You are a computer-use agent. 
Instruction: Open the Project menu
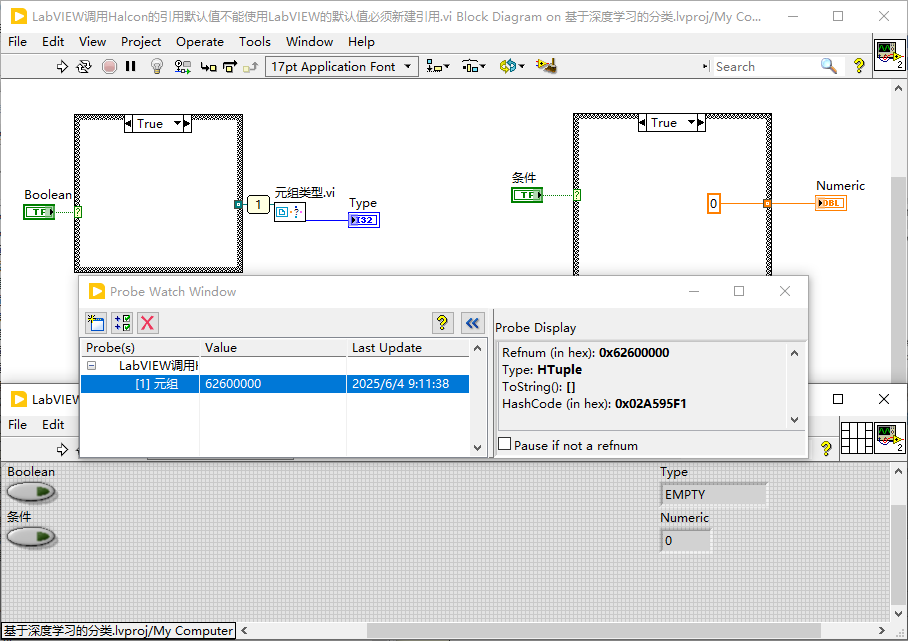[x=141, y=42]
